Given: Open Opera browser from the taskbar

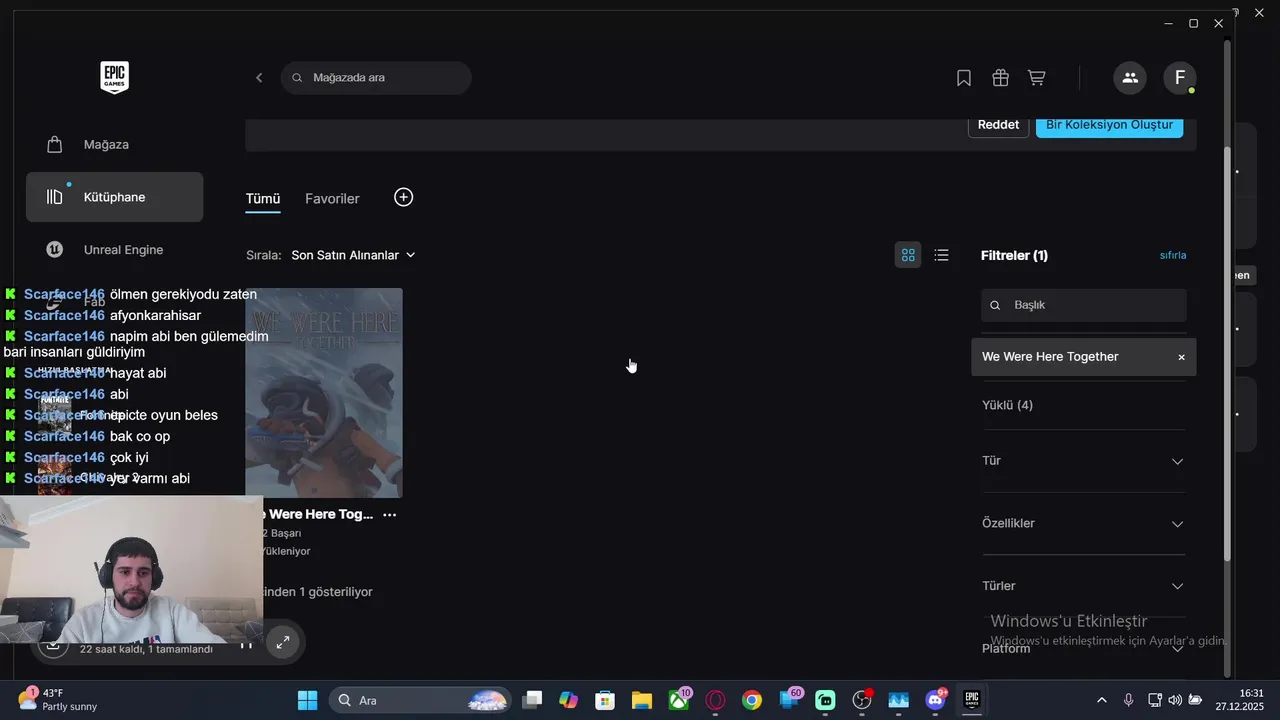Looking at the screenshot, I should coord(715,700).
